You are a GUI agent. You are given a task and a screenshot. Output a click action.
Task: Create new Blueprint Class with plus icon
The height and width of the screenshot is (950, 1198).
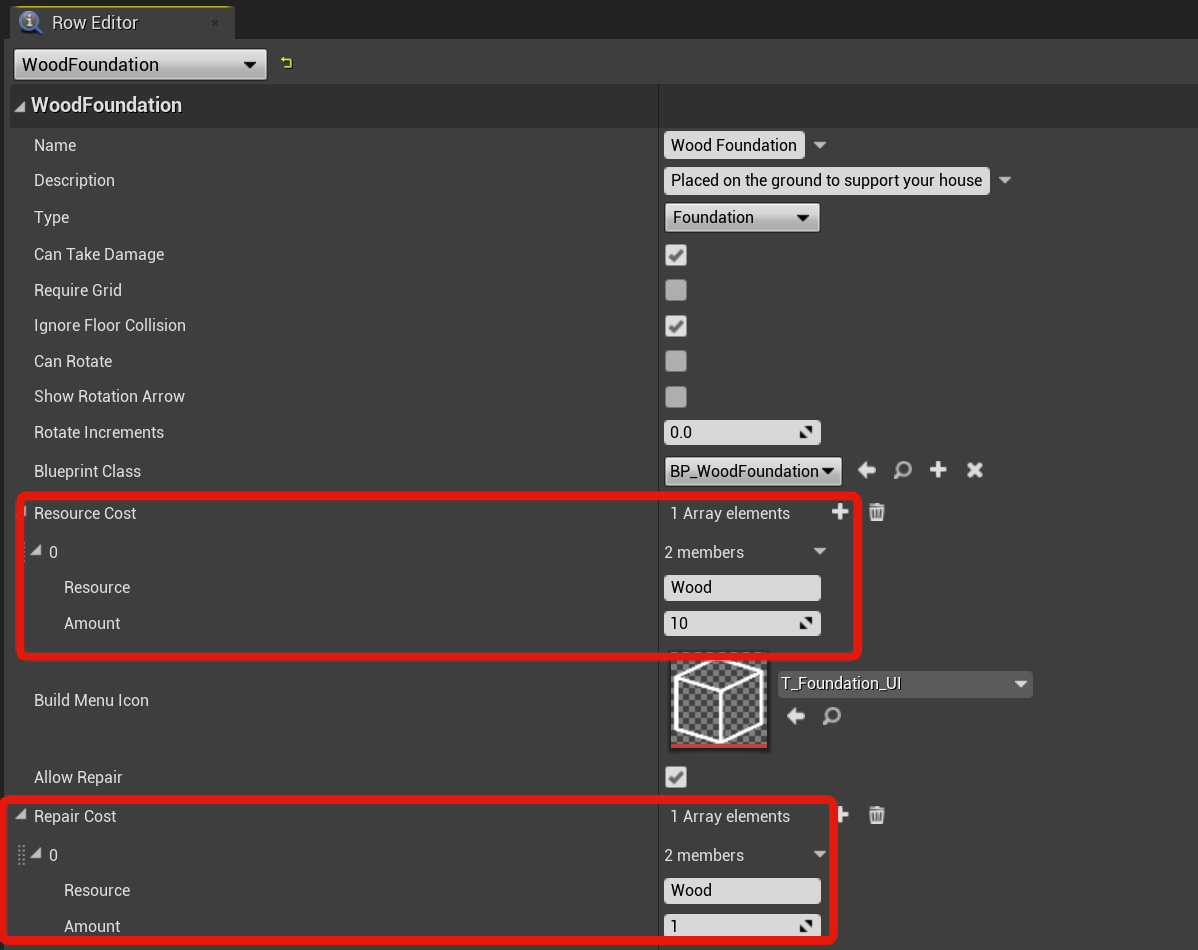pos(938,470)
